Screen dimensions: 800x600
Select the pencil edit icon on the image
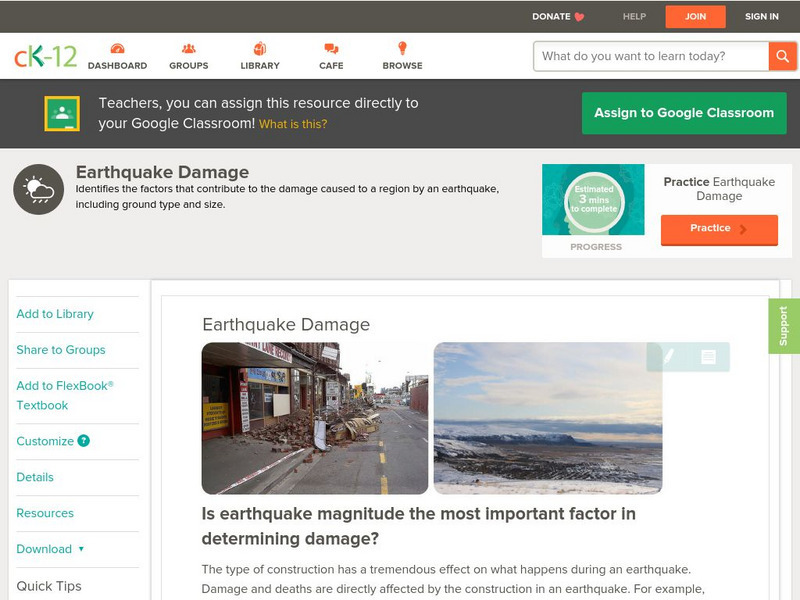[x=668, y=357]
